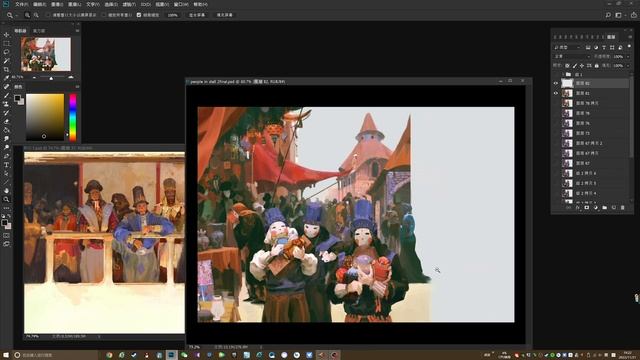
Task: Click the 100% zoom button
Action: coord(173,15)
